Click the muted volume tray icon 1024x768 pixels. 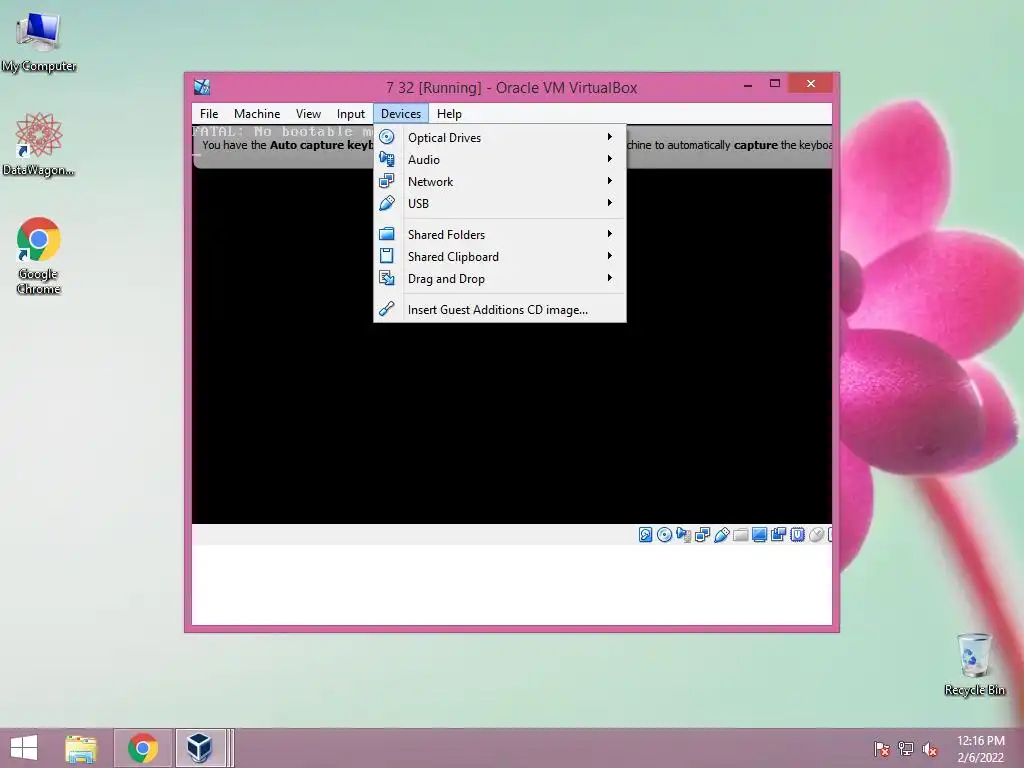tap(930, 748)
